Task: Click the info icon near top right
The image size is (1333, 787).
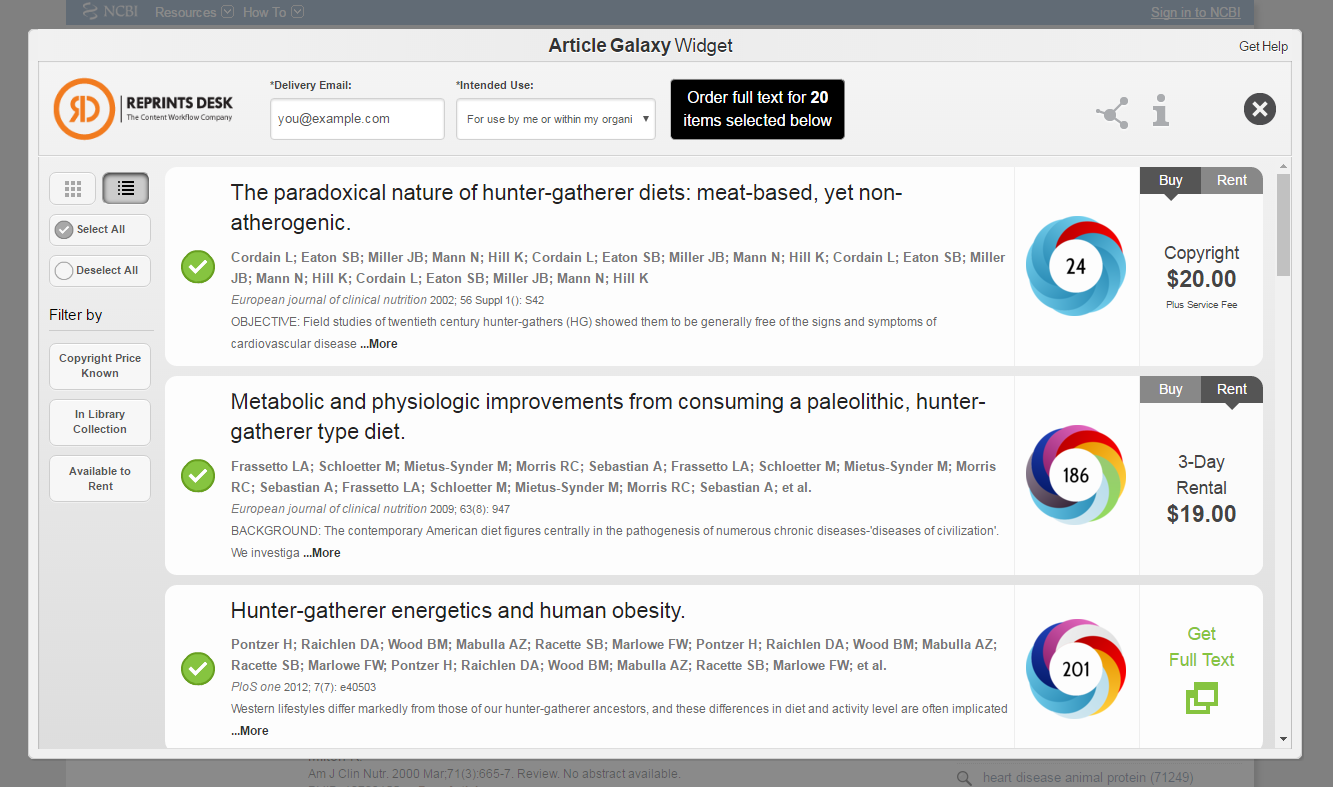Action: pos(1160,112)
